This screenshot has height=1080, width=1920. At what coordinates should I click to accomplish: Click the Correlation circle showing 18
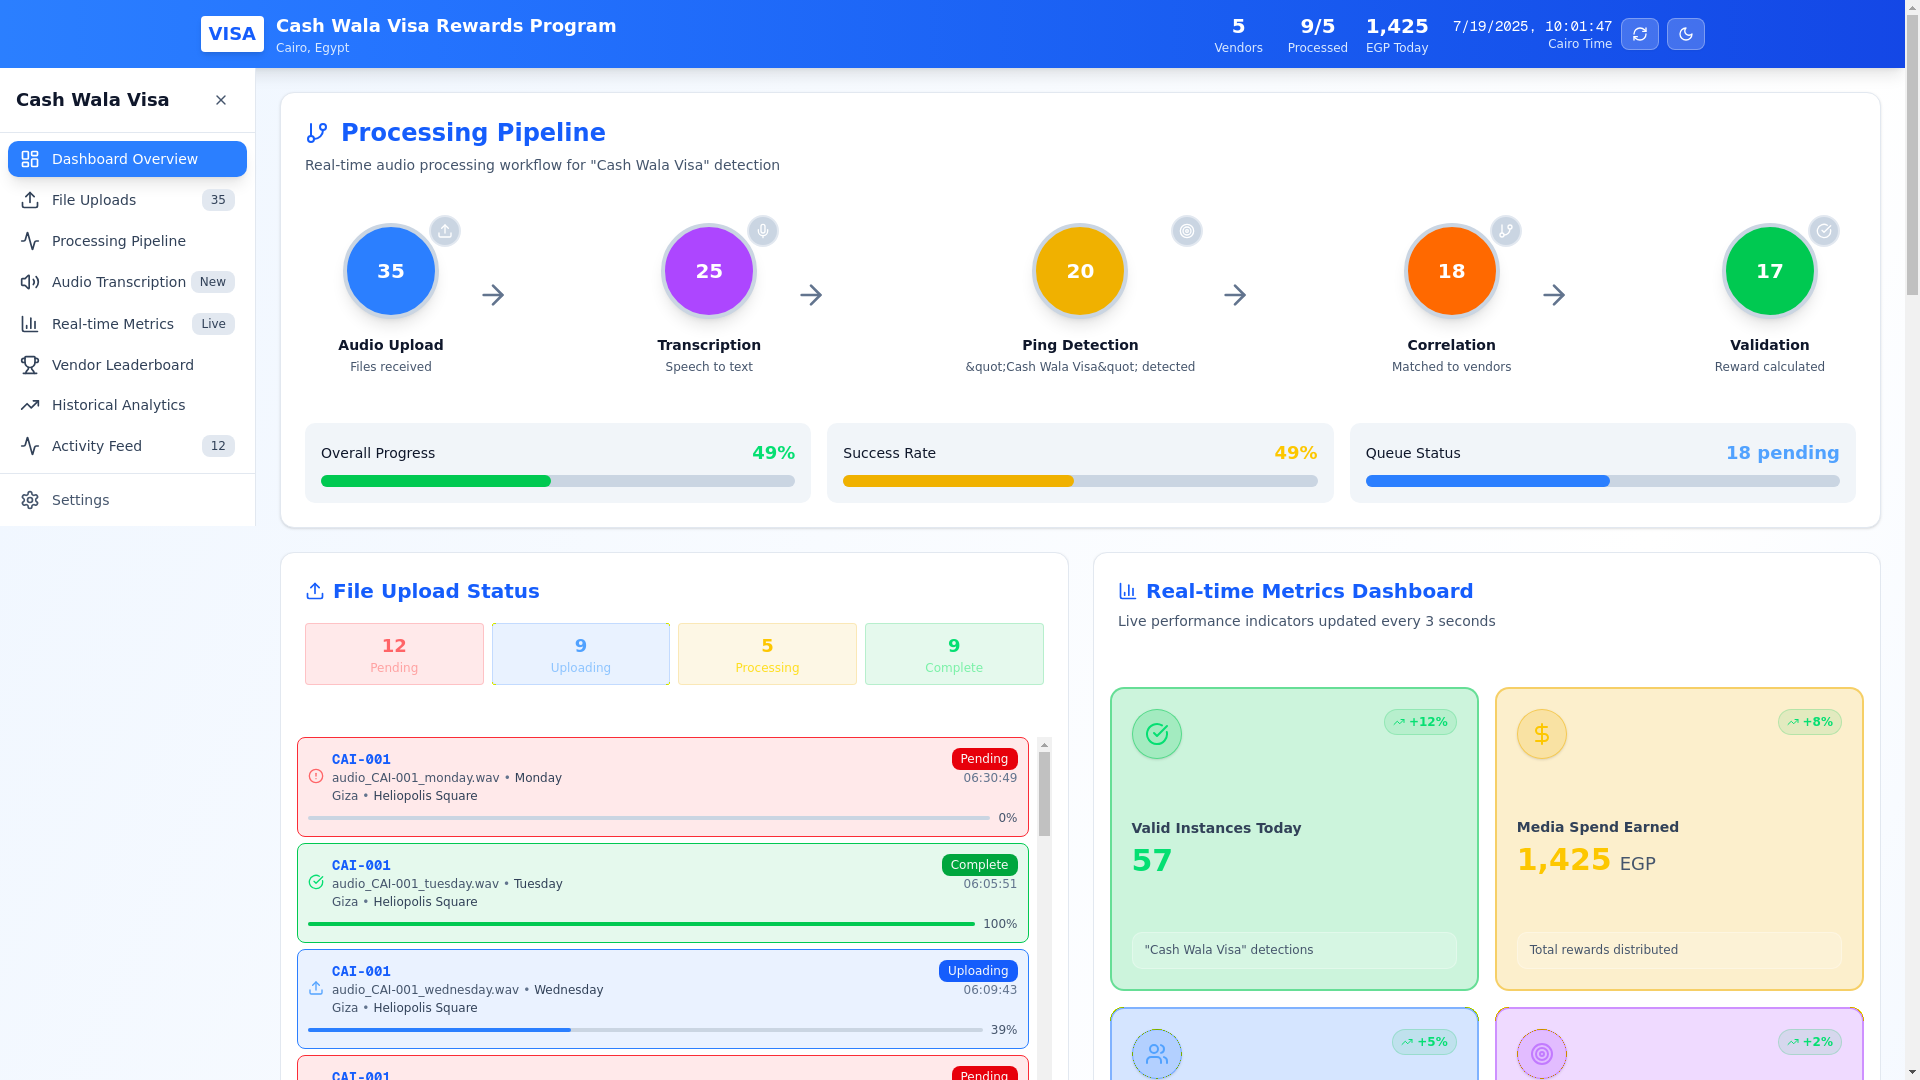[x=1451, y=271]
